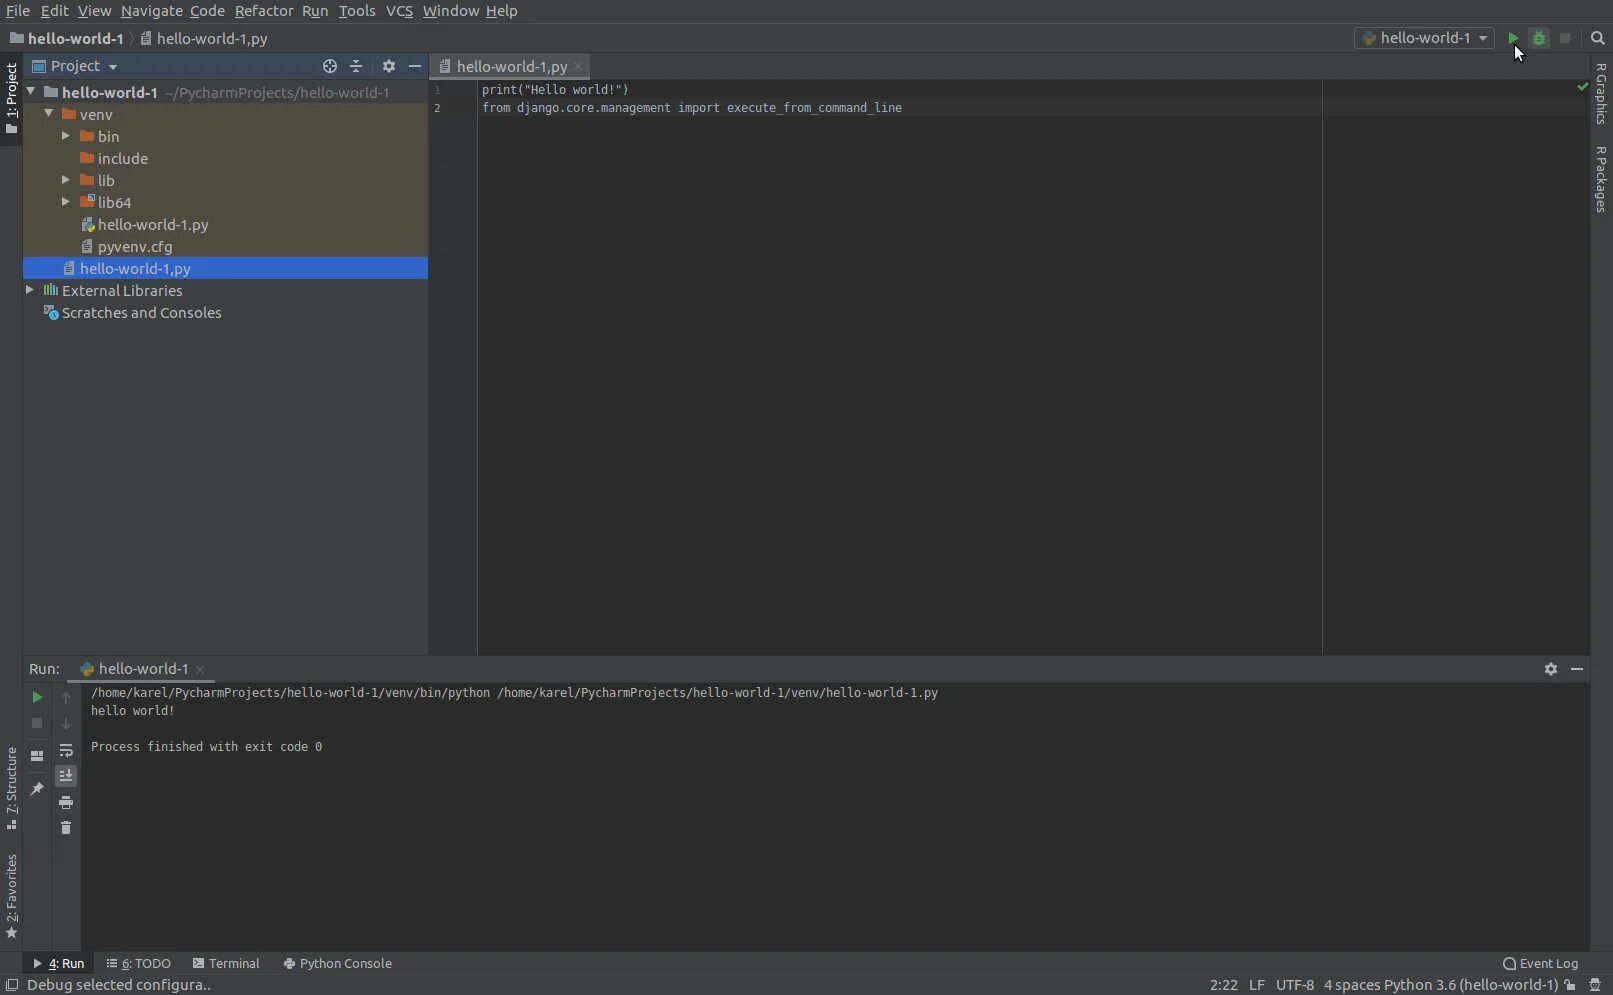Start debugging with the green bug icon
Viewport: 1613px width, 995px height.
point(1539,38)
